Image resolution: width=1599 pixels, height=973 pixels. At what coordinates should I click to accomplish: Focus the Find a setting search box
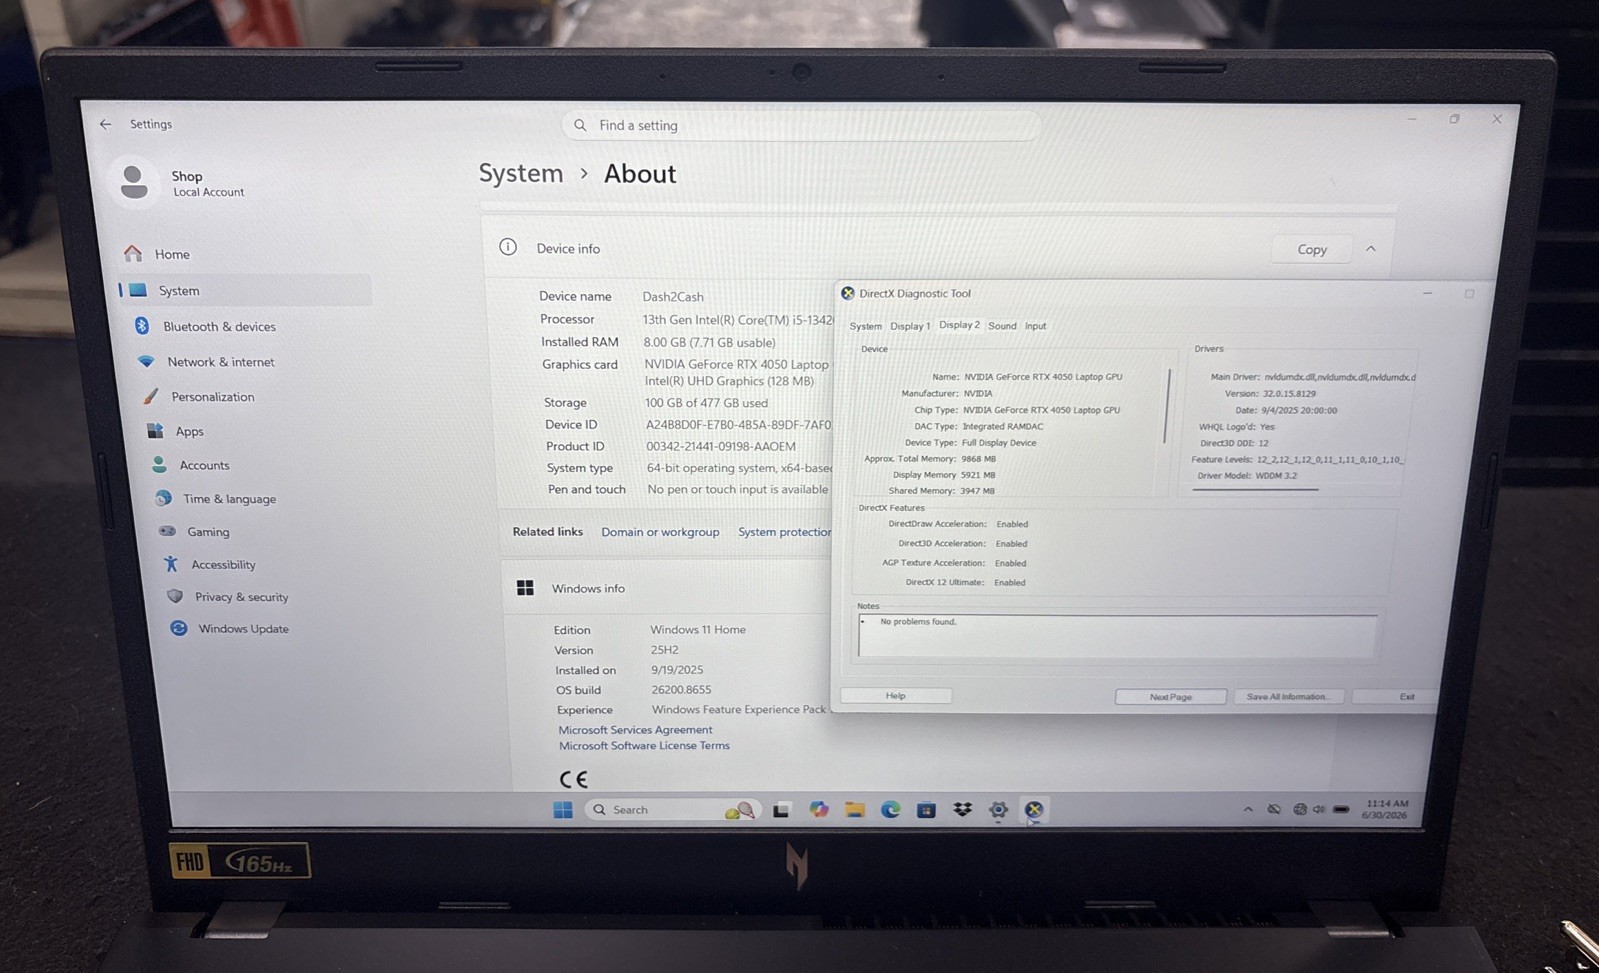click(x=801, y=125)
